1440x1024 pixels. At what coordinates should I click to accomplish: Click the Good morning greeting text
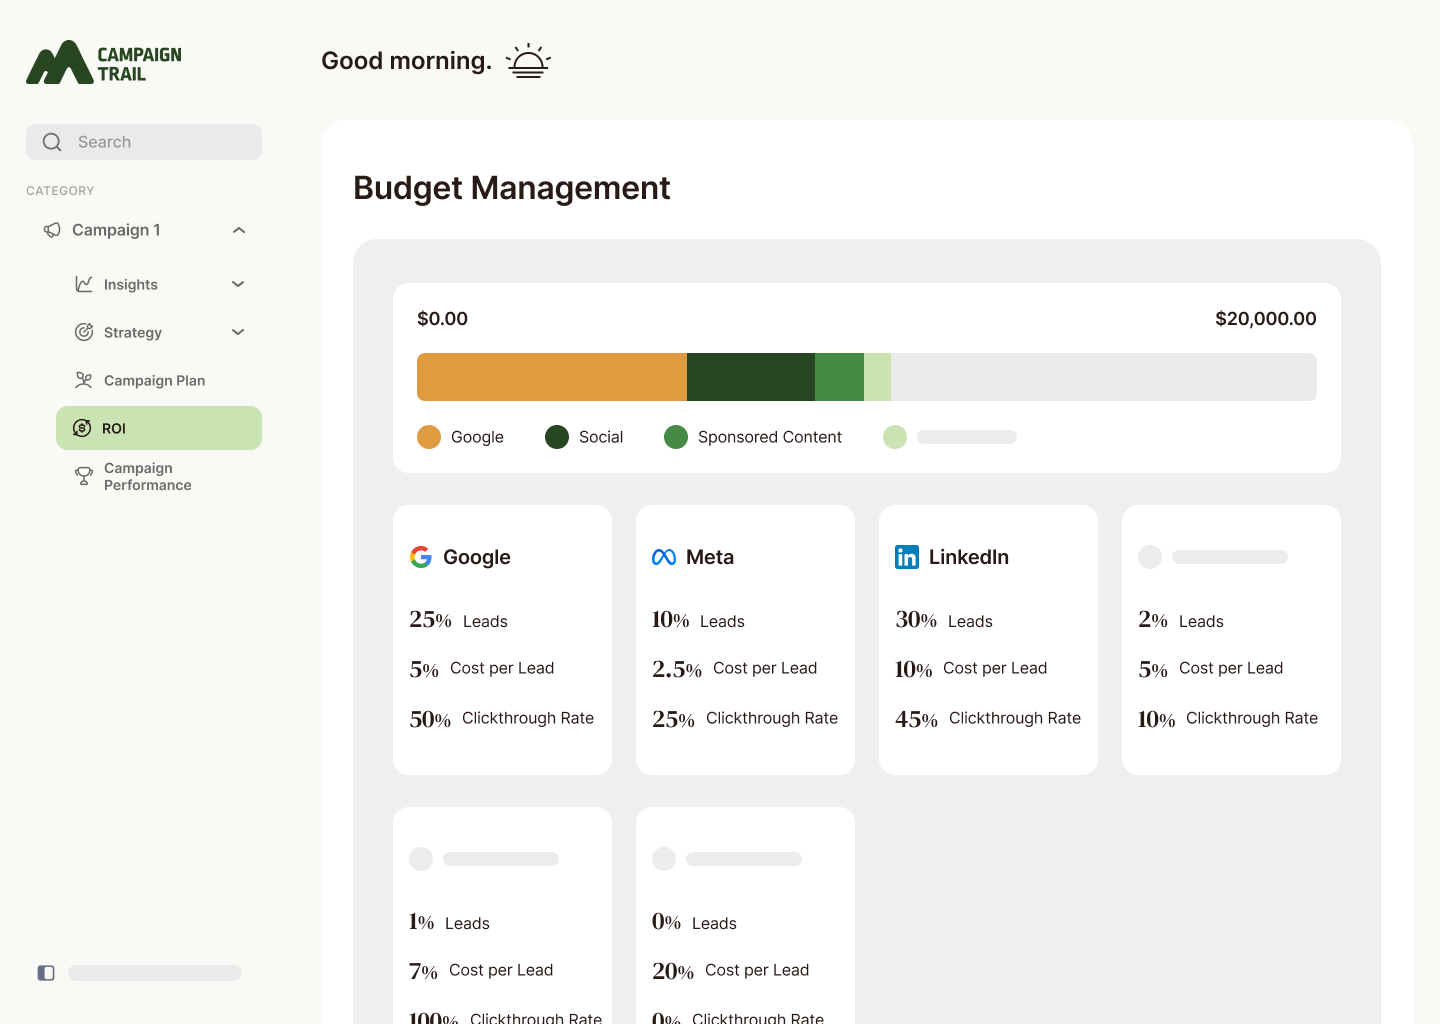click(x=406, y=61)
